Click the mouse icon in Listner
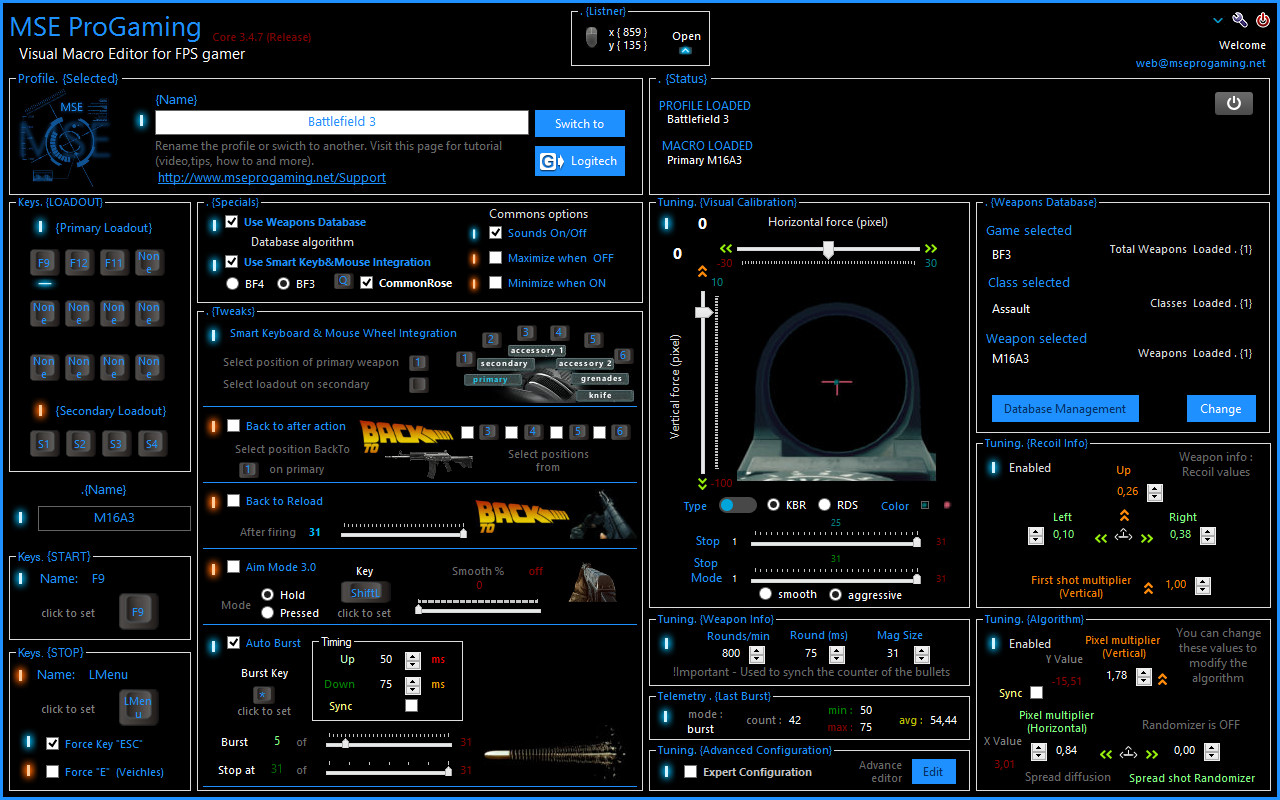Screen dimensions: 1280x800 (x=592, y=38)
